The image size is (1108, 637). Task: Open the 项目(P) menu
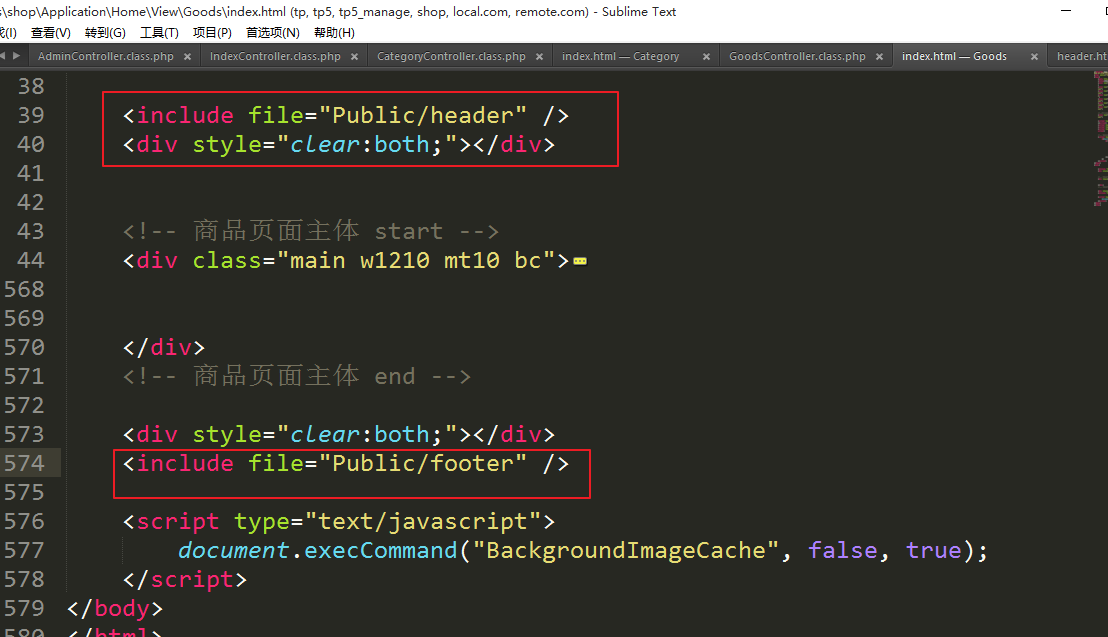pyautogui.click(x=212, y=33)
